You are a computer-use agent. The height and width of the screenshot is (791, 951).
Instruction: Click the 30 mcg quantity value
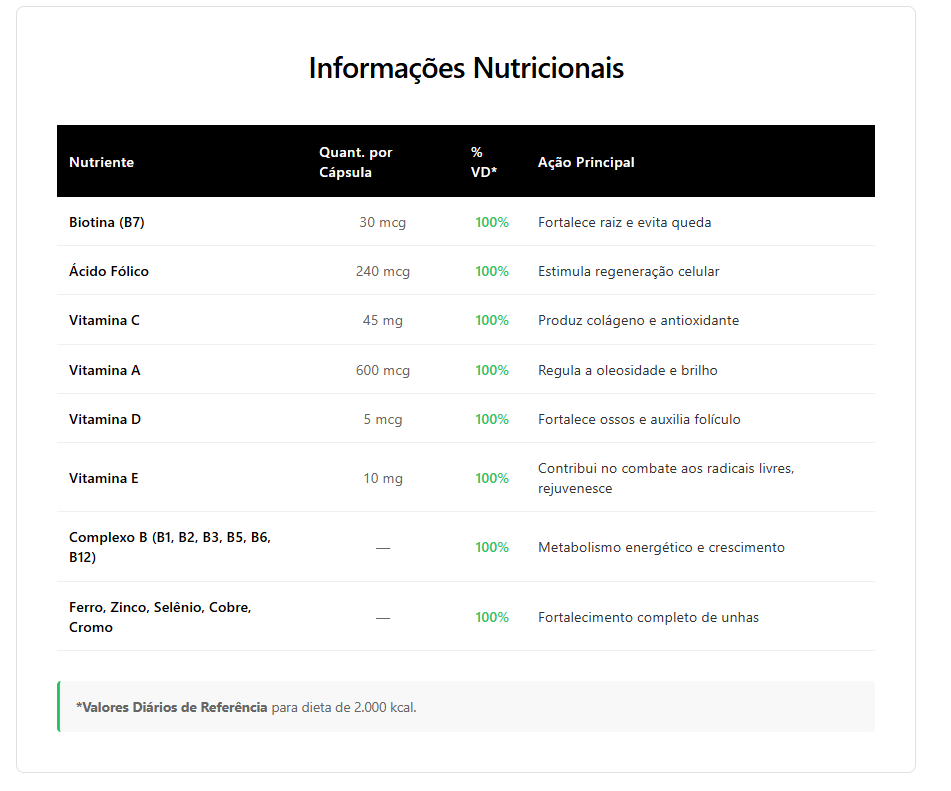point(383,222)
